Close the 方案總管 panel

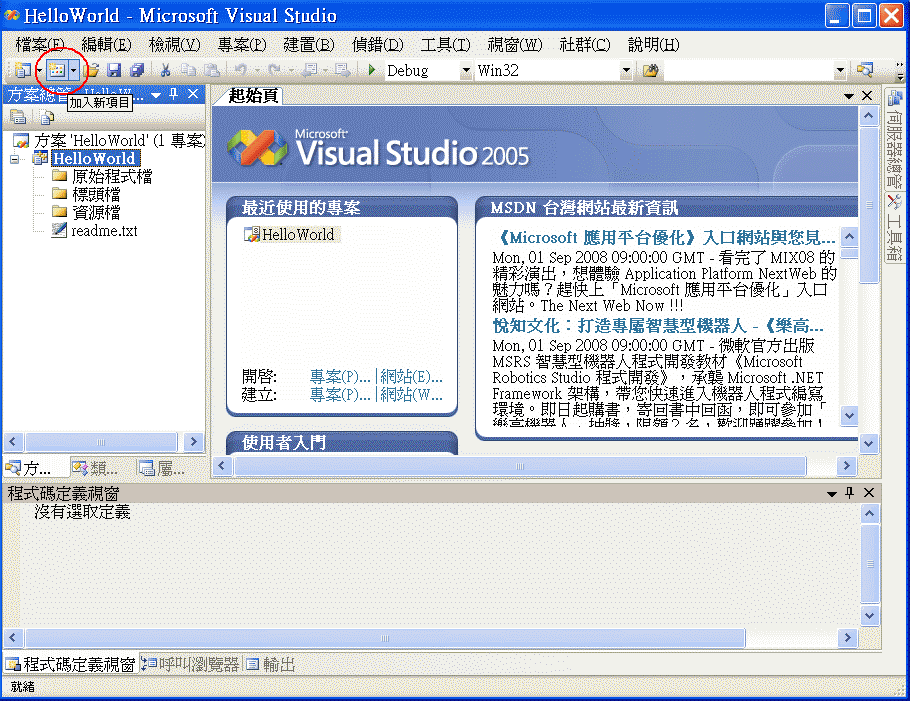(193, 94)
